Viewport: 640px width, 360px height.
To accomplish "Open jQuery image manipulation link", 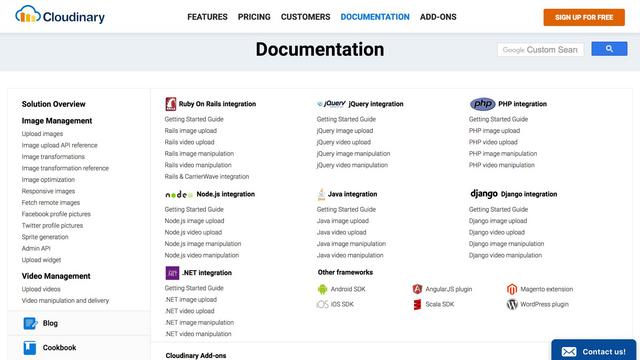I will click(353, 154).
